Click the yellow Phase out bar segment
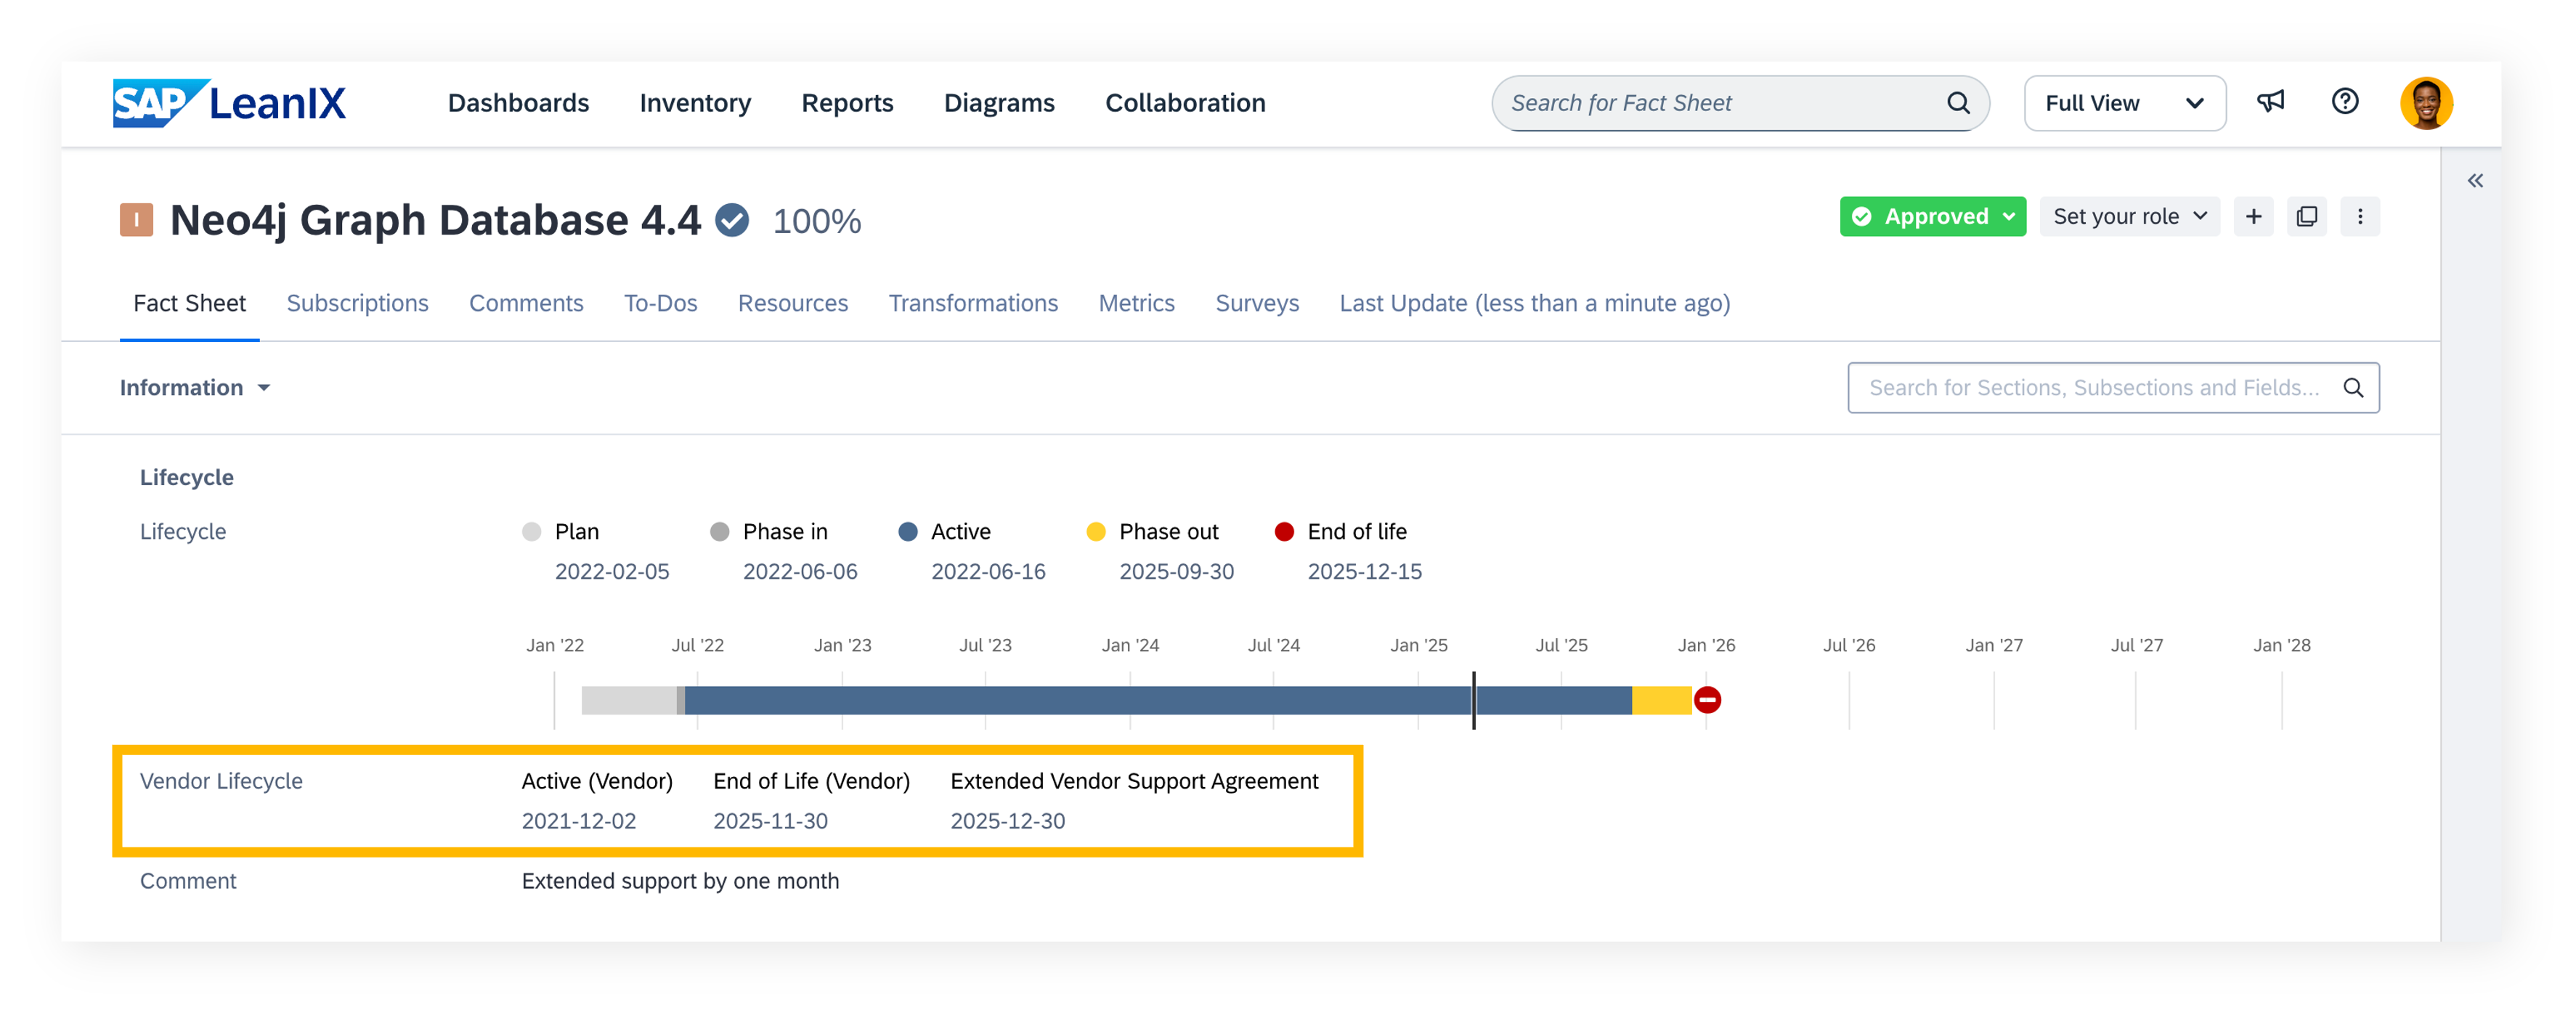The image size is (2576, 1018). [x=1661, y=700]
